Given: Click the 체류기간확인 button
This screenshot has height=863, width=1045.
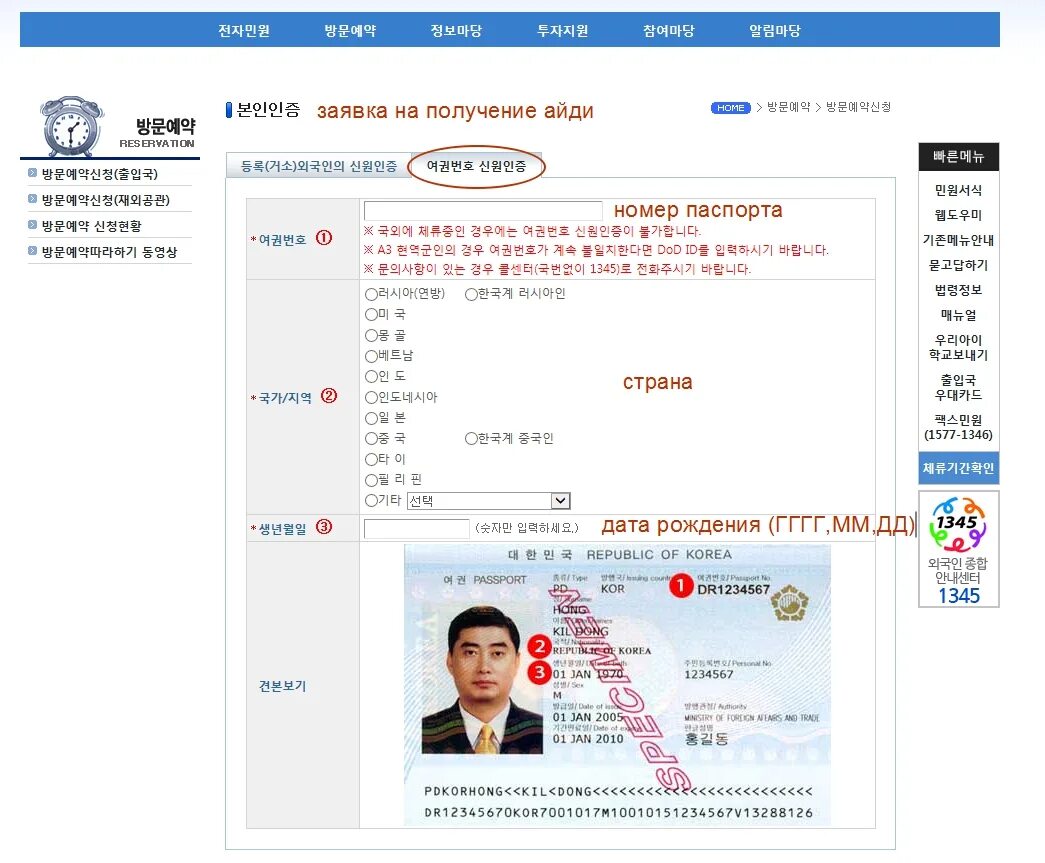Looking at the screenshot, I should [958, 468].
